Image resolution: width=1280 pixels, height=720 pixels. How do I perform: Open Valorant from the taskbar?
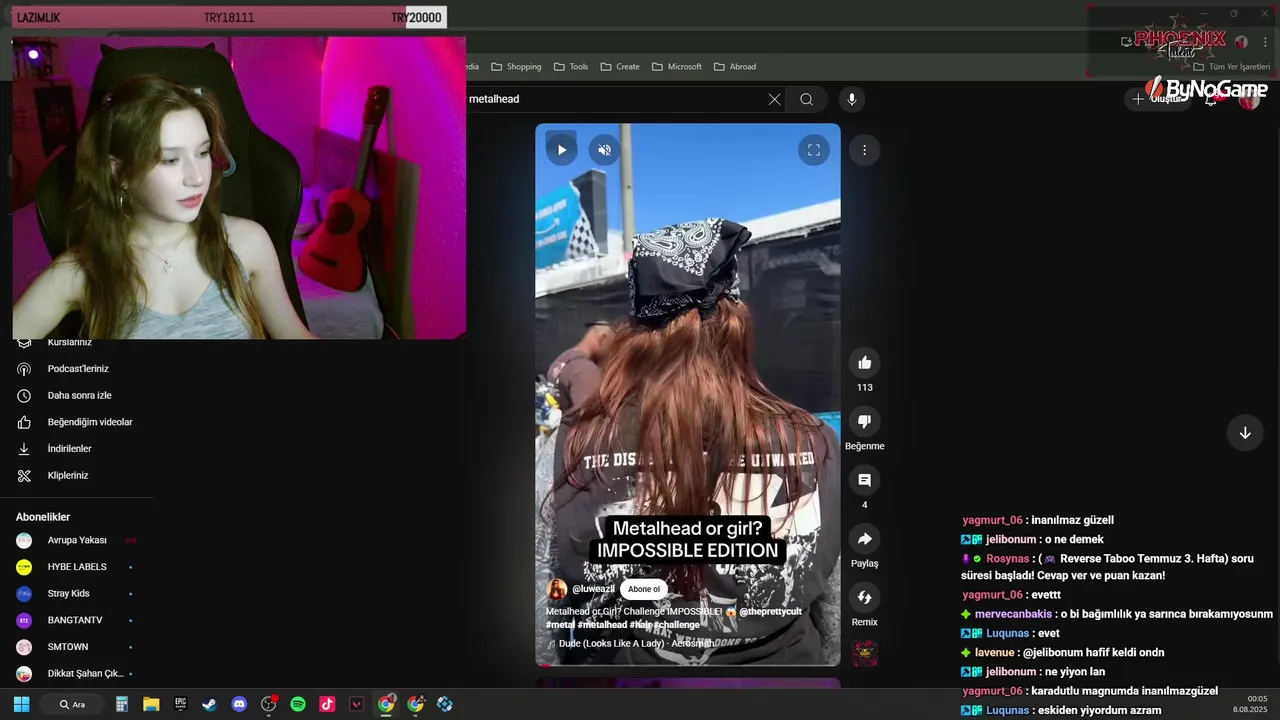[356, 704]
